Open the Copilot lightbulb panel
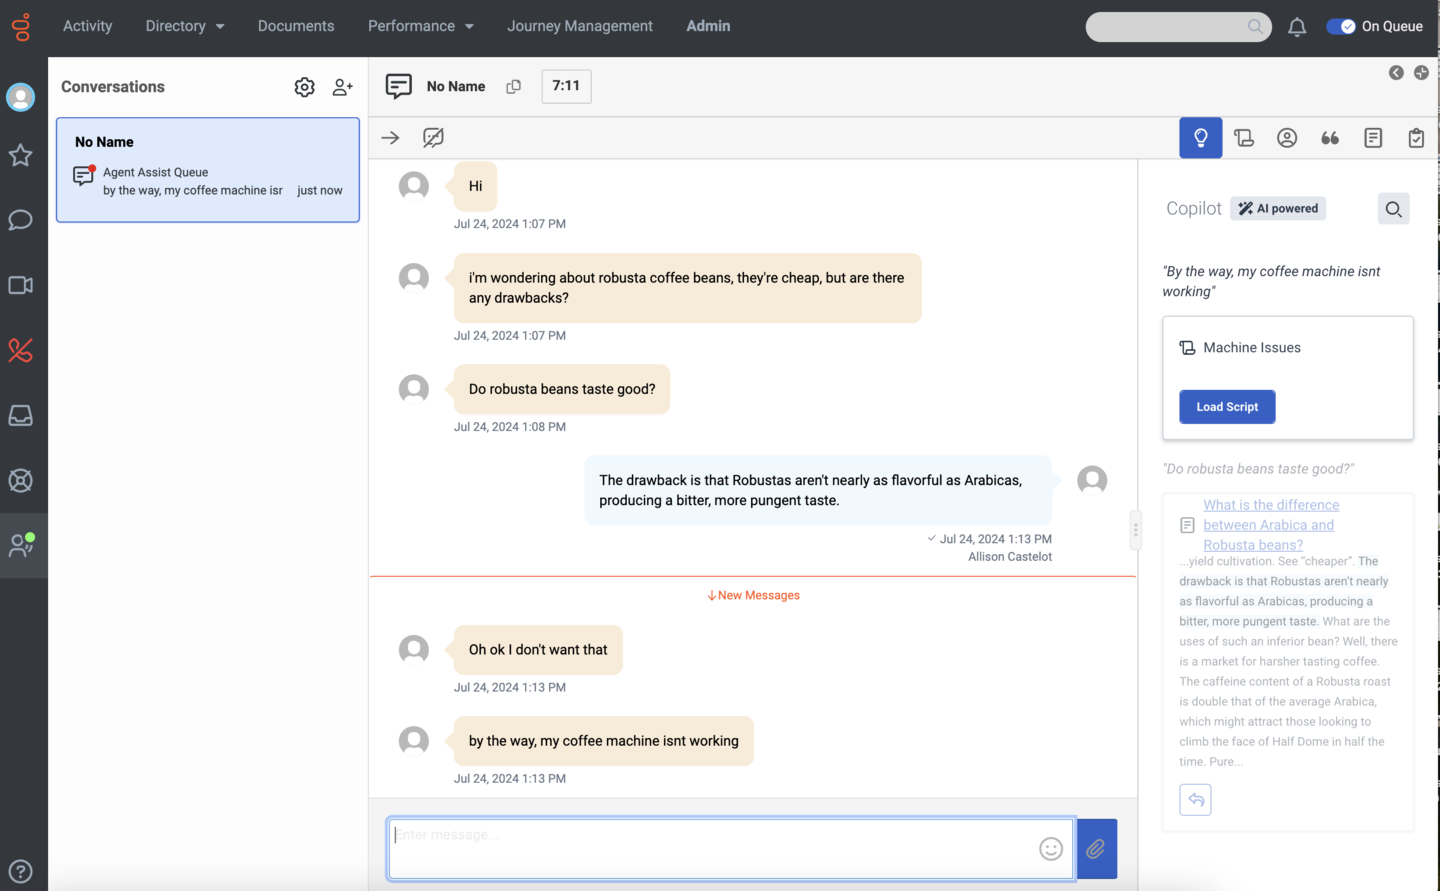 [x=1200, y=138]
